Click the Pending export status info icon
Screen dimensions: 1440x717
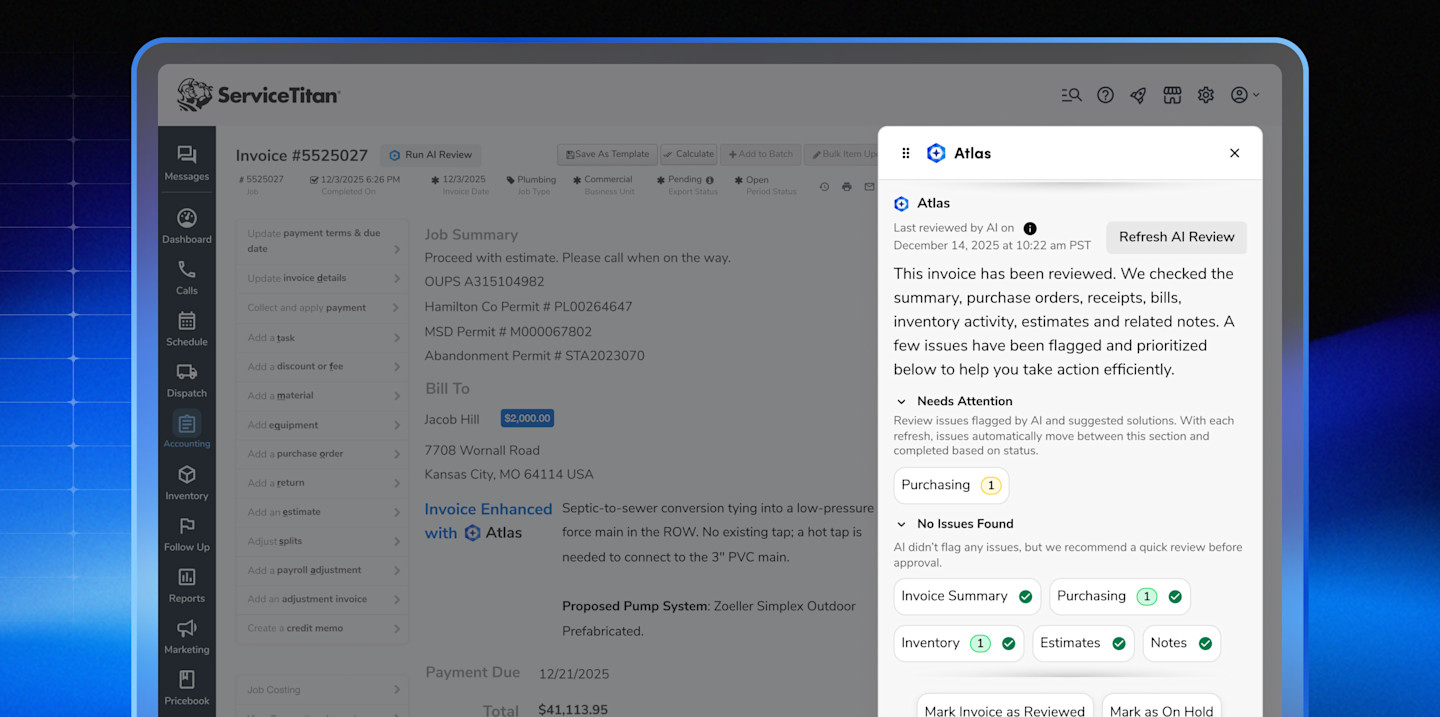710,180
